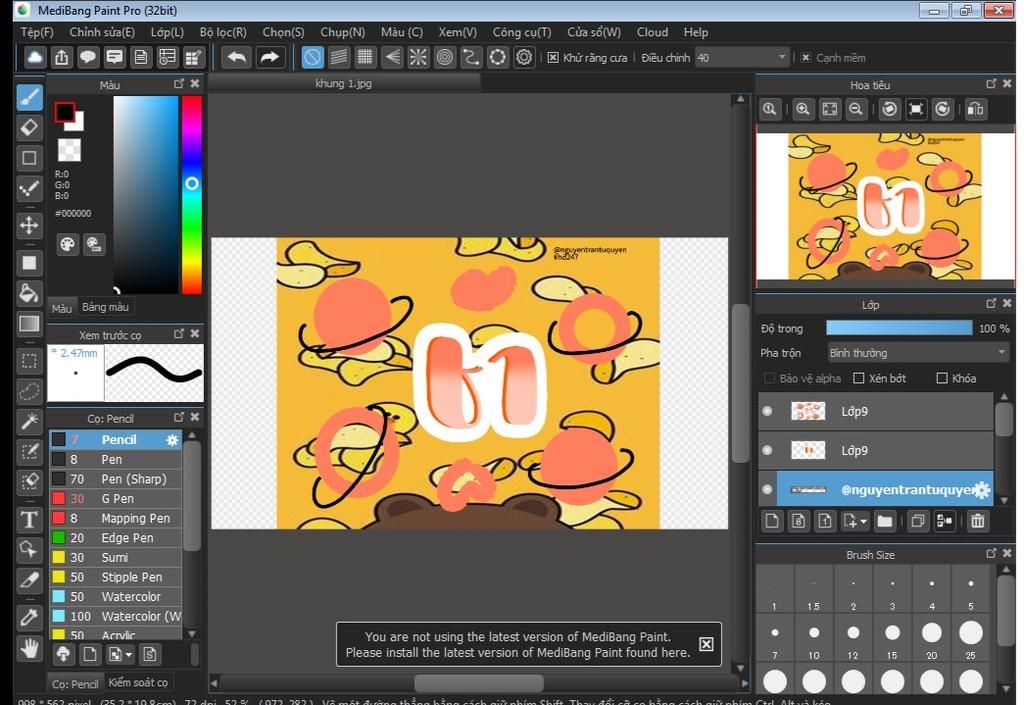Open the Điều chỉnh value dropdown
This screenshot has width=1024, height=705.
pyautogui.click(x=743, y=57)
